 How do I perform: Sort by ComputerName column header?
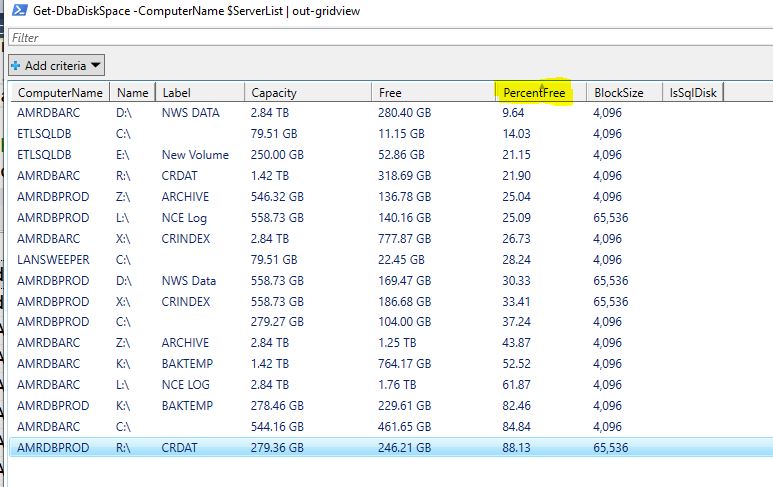click(60, 93)
